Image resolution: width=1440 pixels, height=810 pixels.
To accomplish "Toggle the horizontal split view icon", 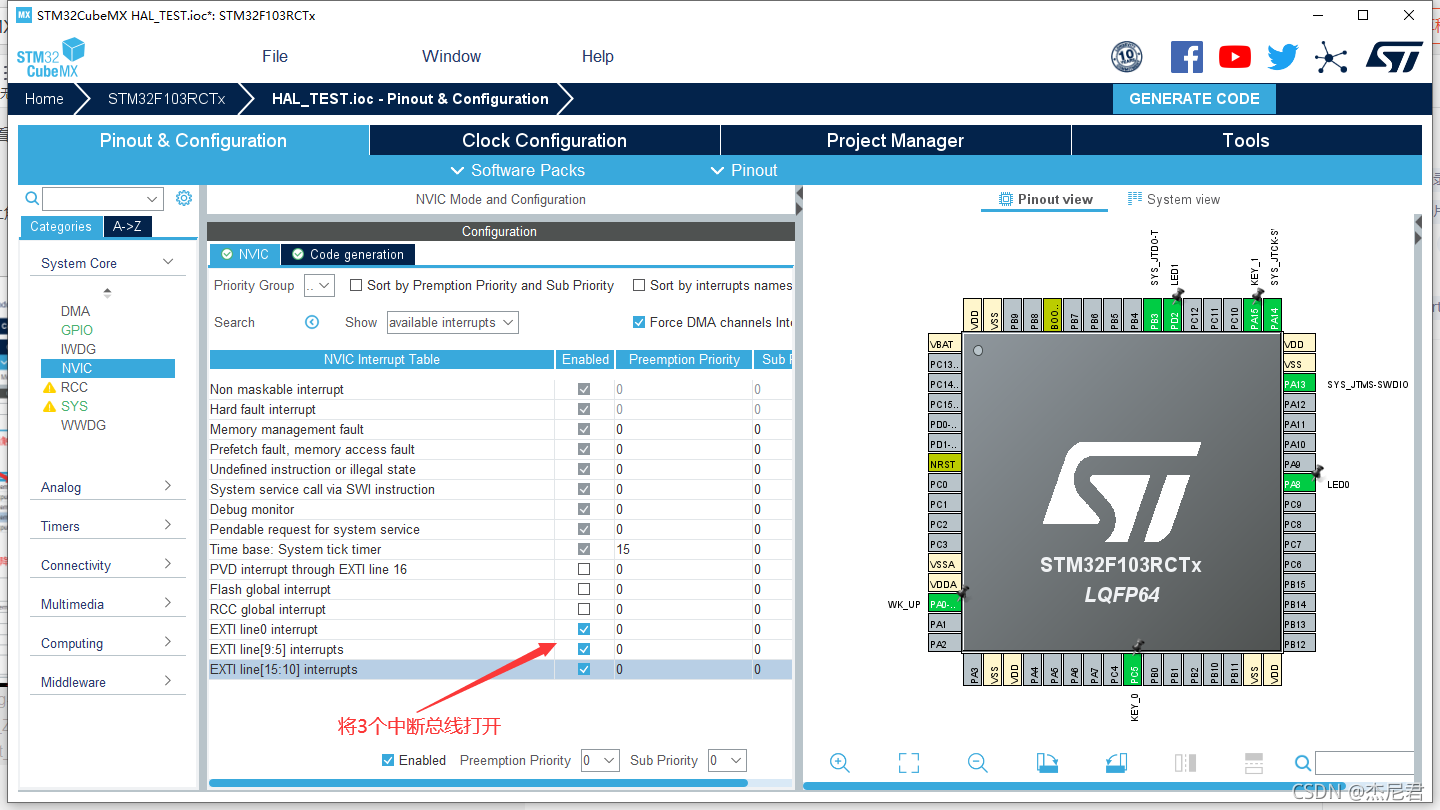I will click(1254, 763).
